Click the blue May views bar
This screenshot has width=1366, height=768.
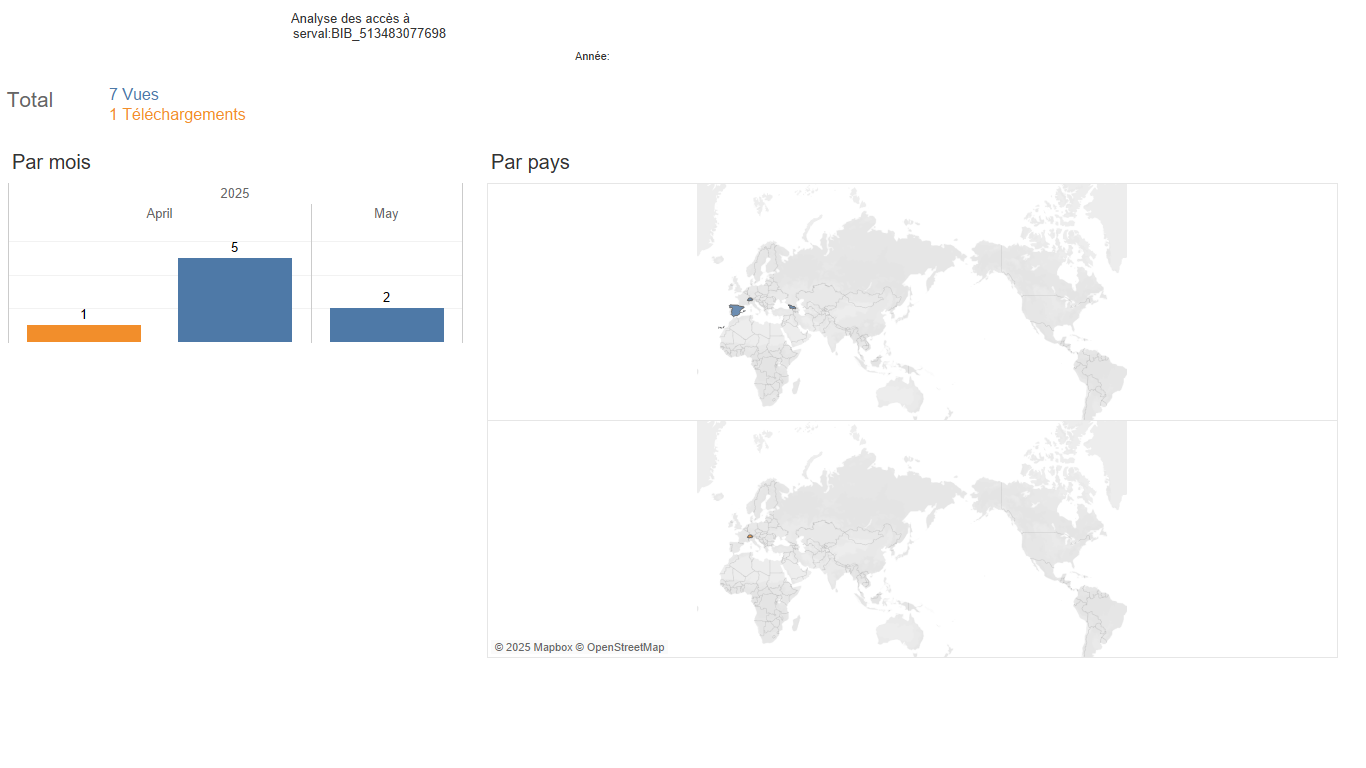tap(387, 325)
